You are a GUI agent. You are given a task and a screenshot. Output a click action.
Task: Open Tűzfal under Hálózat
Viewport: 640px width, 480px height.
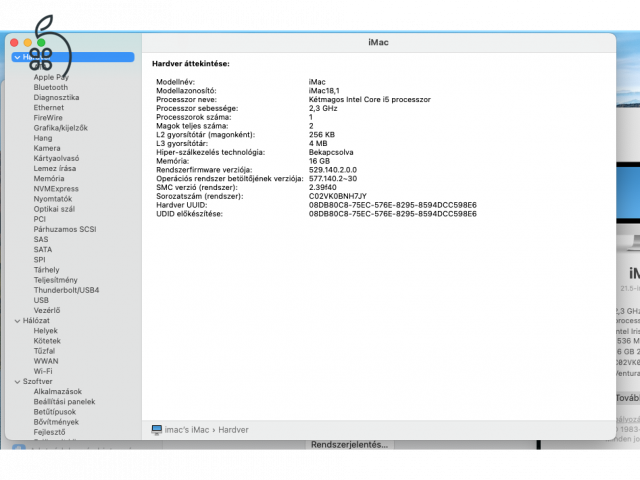pos(44,351)
